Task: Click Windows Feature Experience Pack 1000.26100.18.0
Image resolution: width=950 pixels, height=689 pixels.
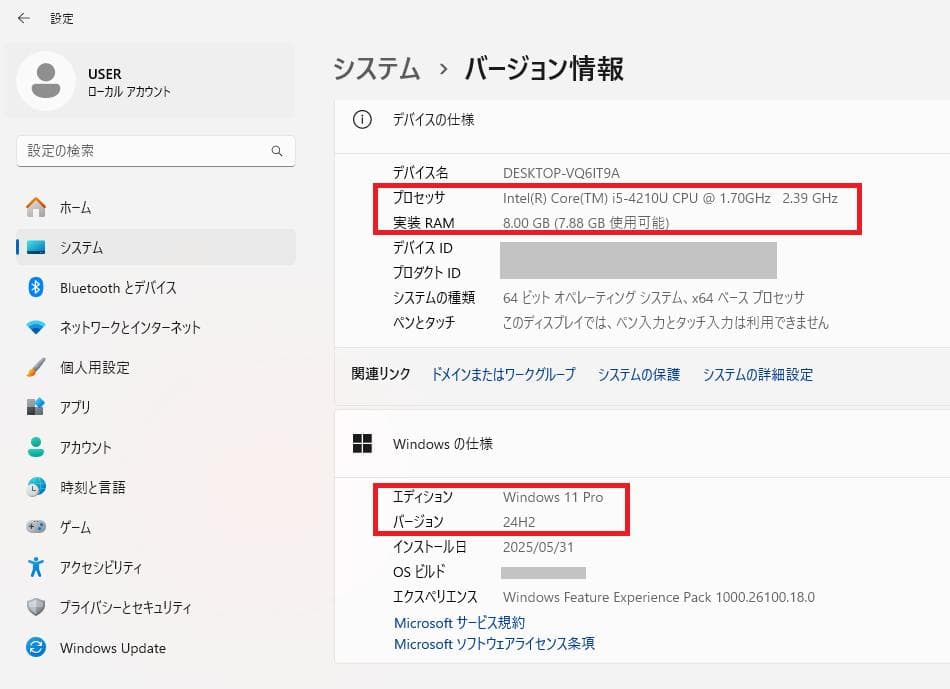Action: 659,597
